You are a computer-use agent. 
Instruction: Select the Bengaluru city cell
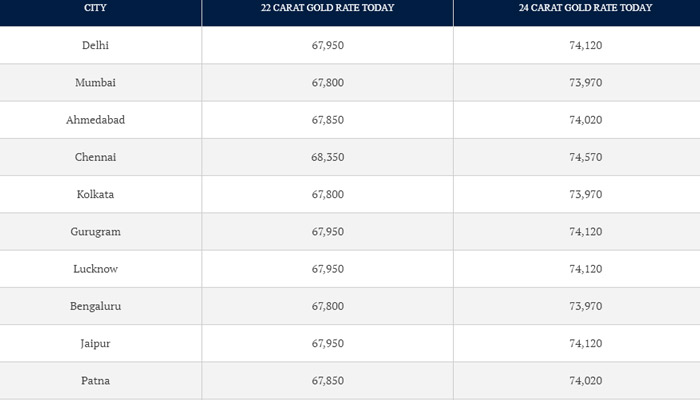pos(97,306)
